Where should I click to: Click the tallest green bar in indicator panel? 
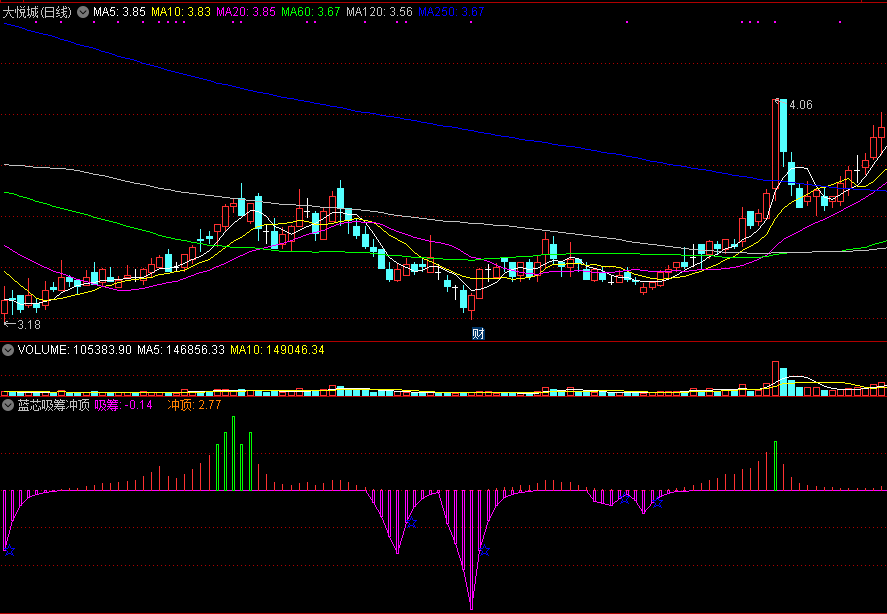pyautogui.click(x=234, y=453)
